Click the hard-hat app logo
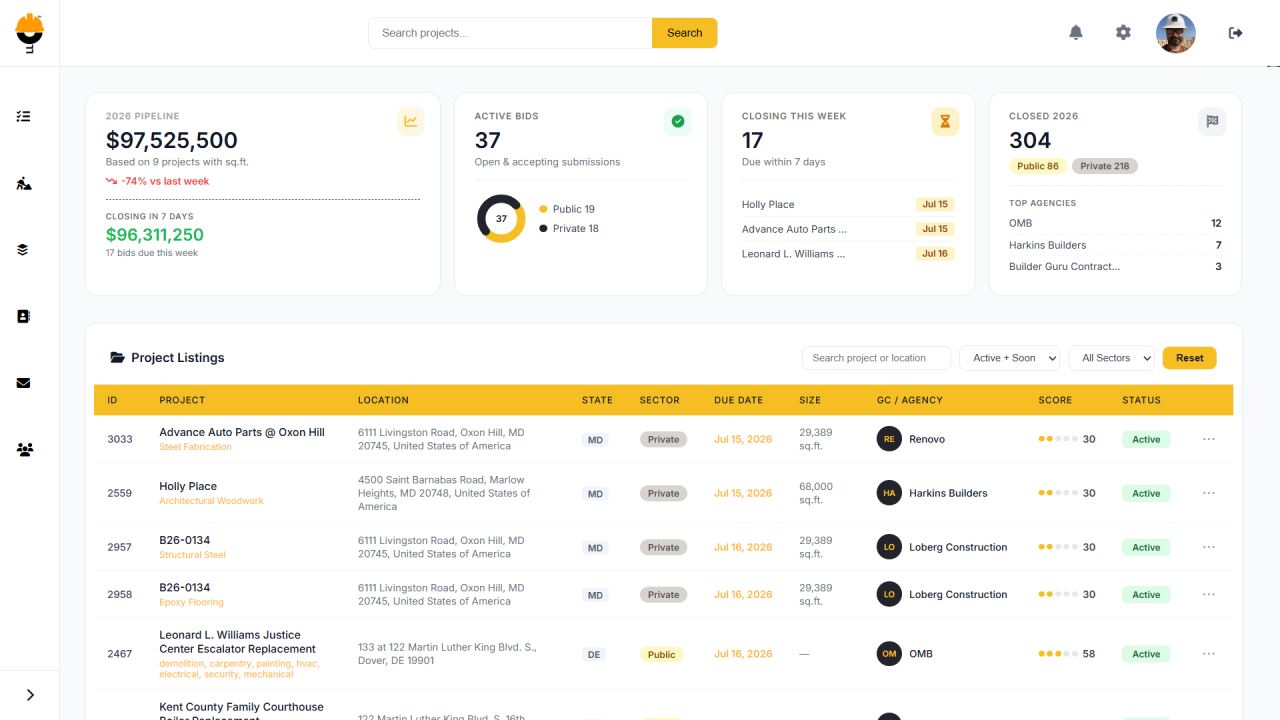The image size is (1280, 720). pos(30,33)
